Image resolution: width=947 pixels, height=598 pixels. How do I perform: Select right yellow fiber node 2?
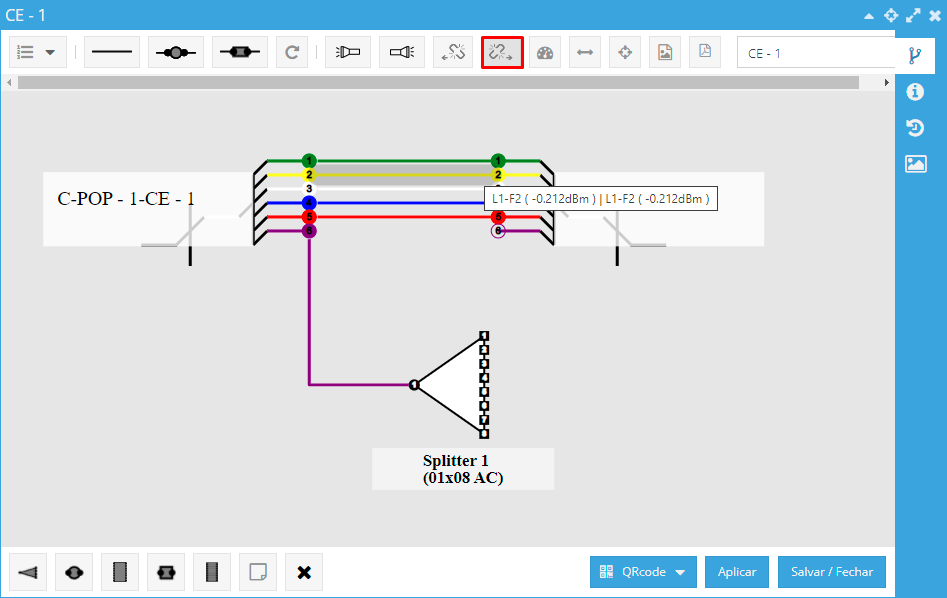click(498, 175)
